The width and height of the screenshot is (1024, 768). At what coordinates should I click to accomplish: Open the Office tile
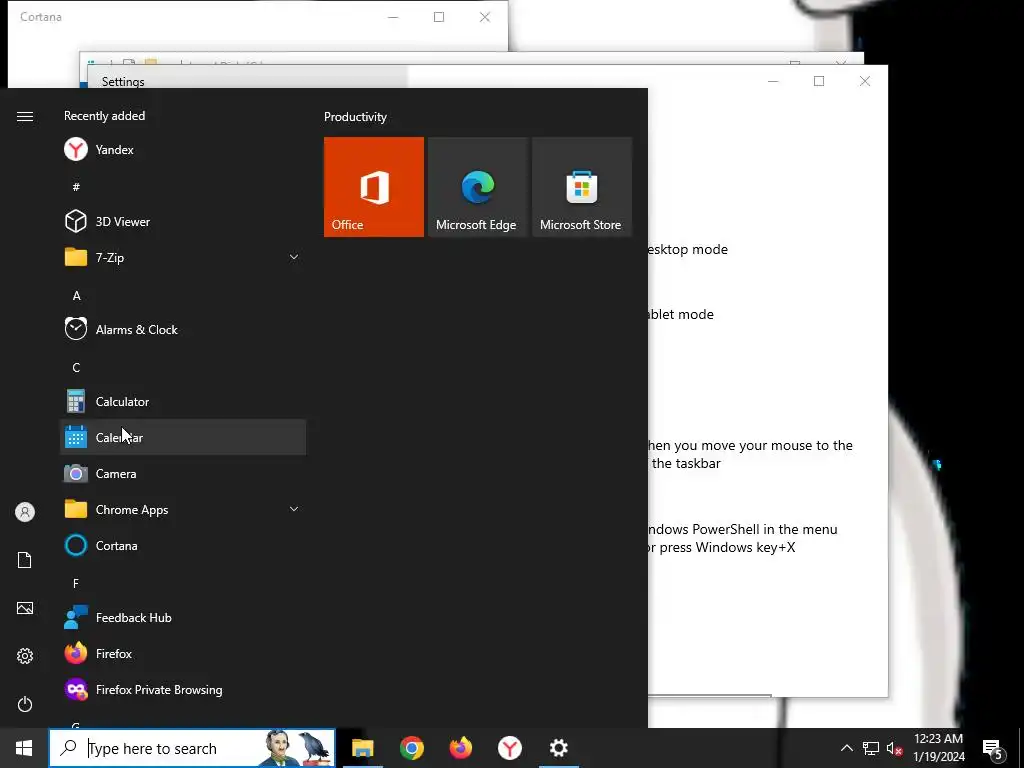pos(374,187)
